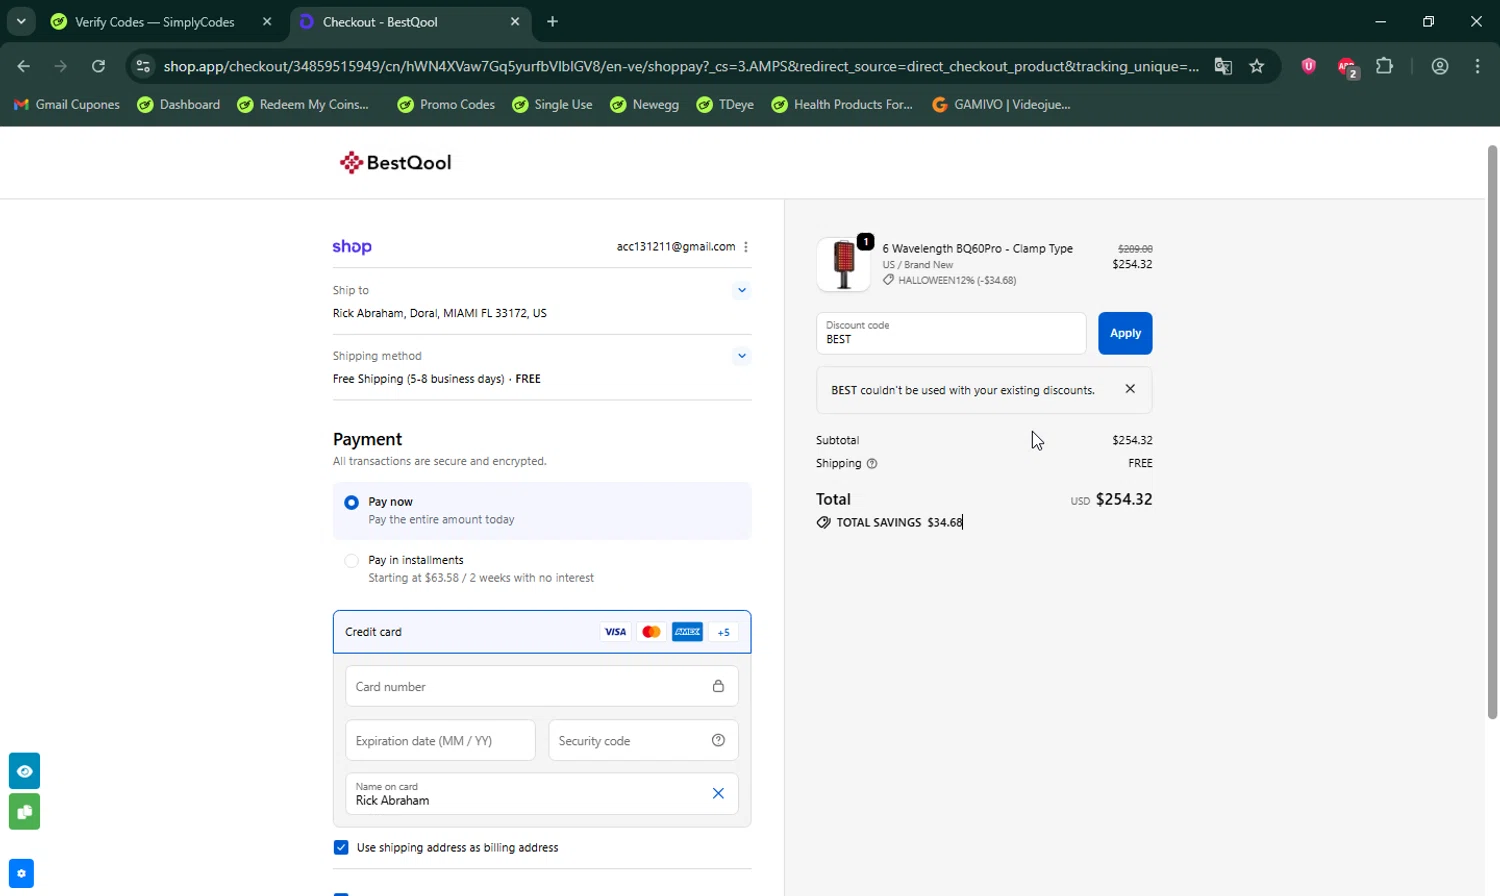
Task: Expand the Shipping method section
Action: click(741, 355)
